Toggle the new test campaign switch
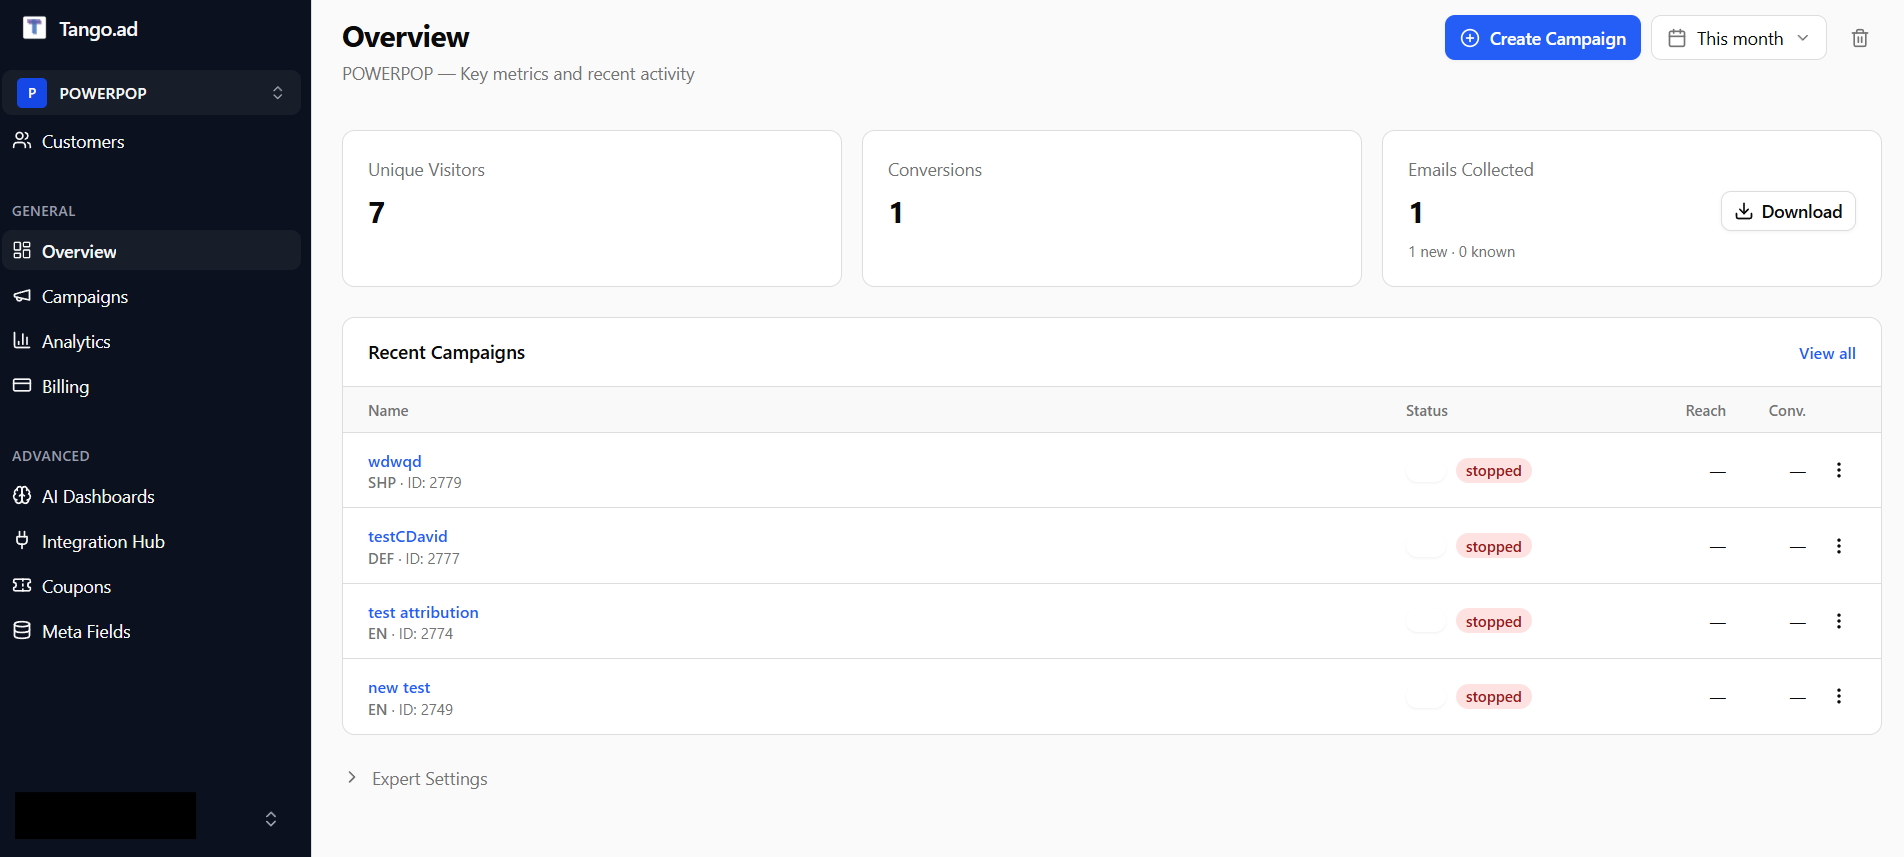The width and height of the screenshot is (1904, 857). (x=1426, y=697)
